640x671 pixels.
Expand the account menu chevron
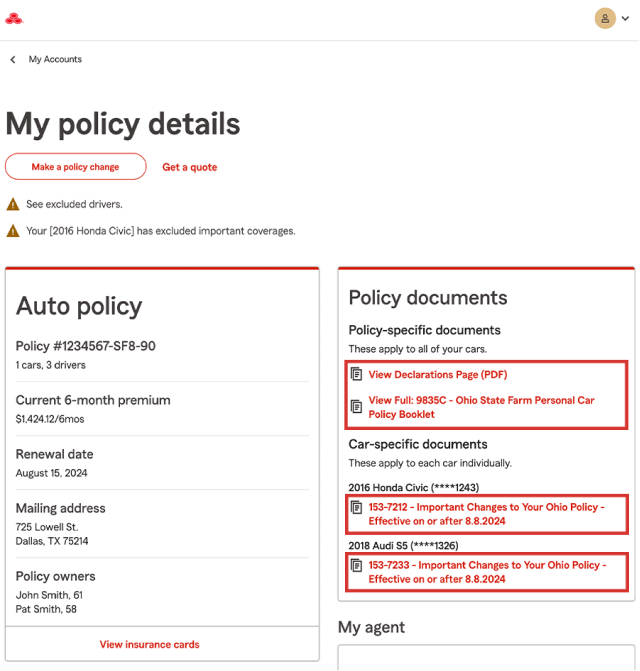pyautogui.click(x=626, y=19)
